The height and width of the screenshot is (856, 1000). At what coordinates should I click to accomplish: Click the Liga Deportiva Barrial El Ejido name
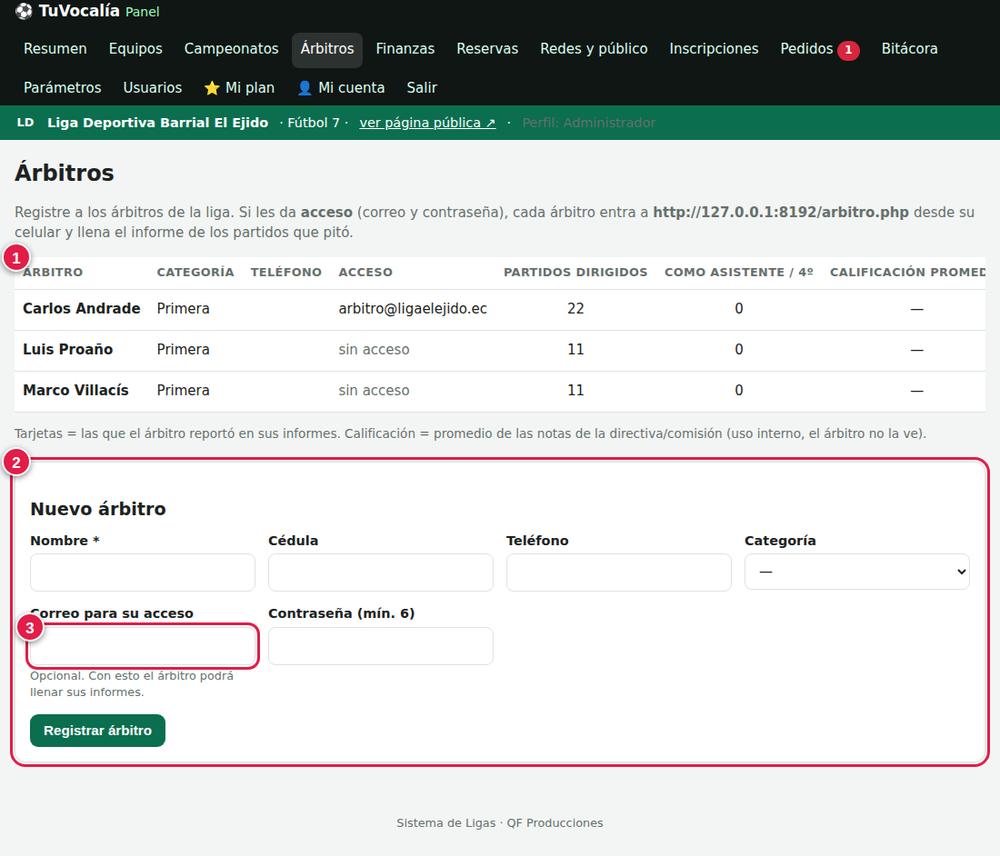[158, 122]
